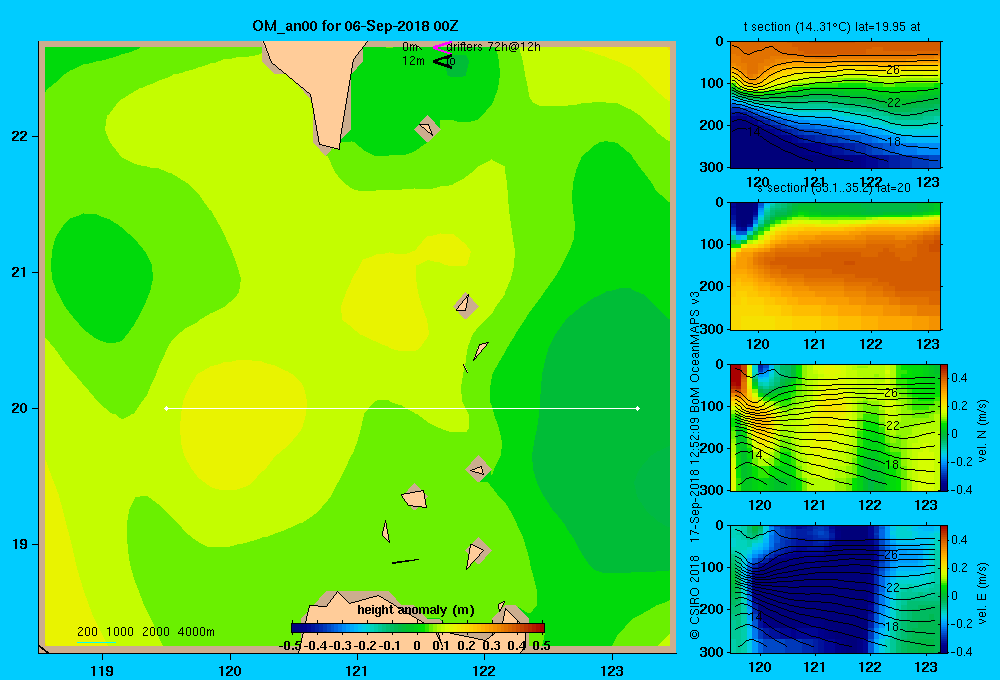Click the vel. E colorbar beside the bottom panel
Viewport: 1000px width, 680px height.
944,589
